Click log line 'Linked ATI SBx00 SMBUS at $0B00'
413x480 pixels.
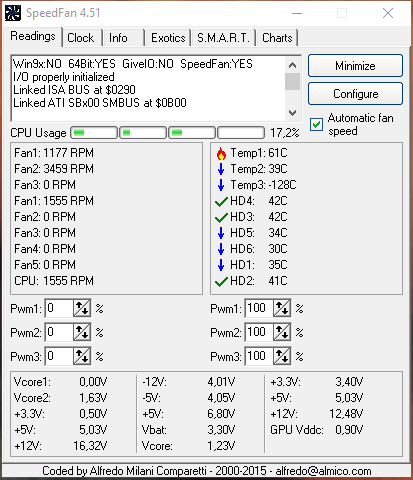pyautogui.click(x=100, y=103)
